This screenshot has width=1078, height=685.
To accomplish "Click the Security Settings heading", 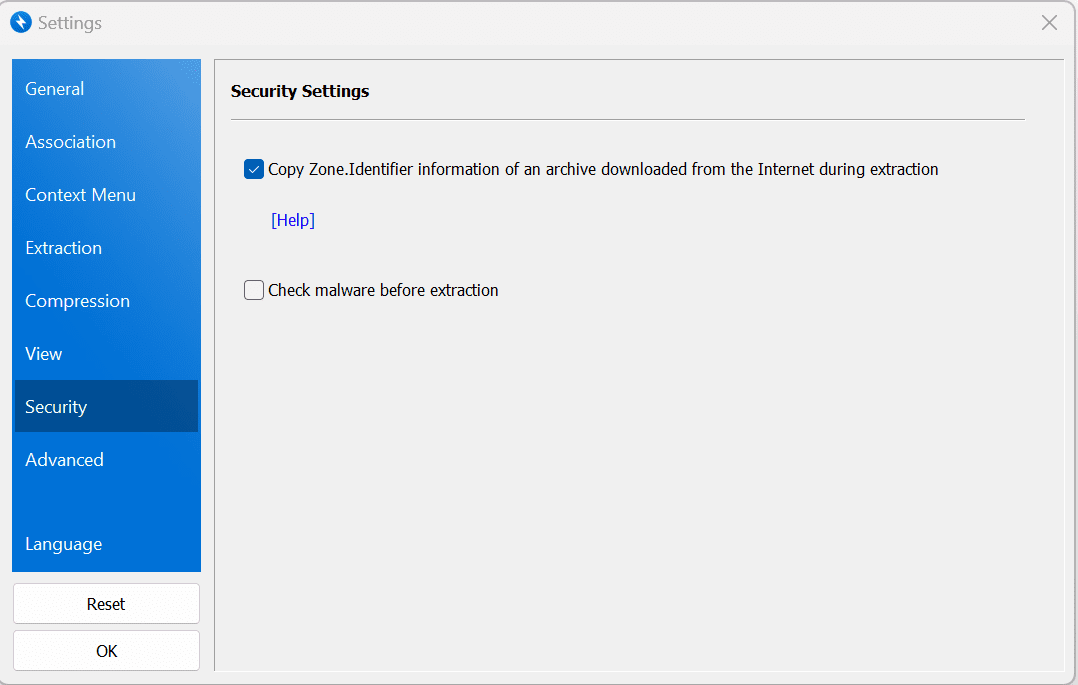I will tap(300, 91).
